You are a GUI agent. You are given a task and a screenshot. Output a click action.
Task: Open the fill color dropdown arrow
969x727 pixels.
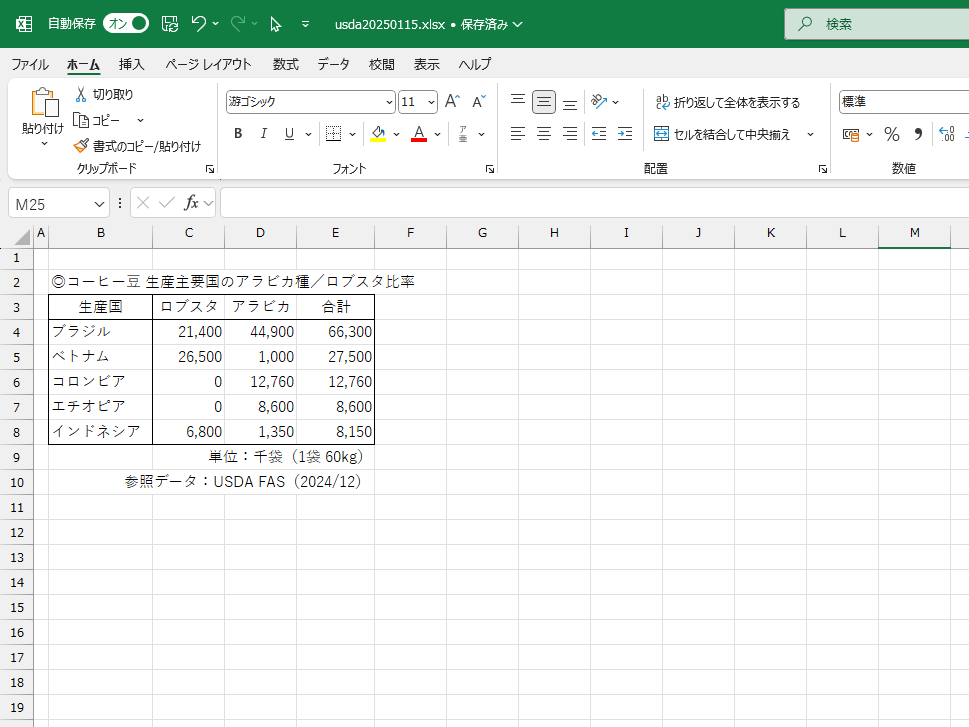pos(396,134)
